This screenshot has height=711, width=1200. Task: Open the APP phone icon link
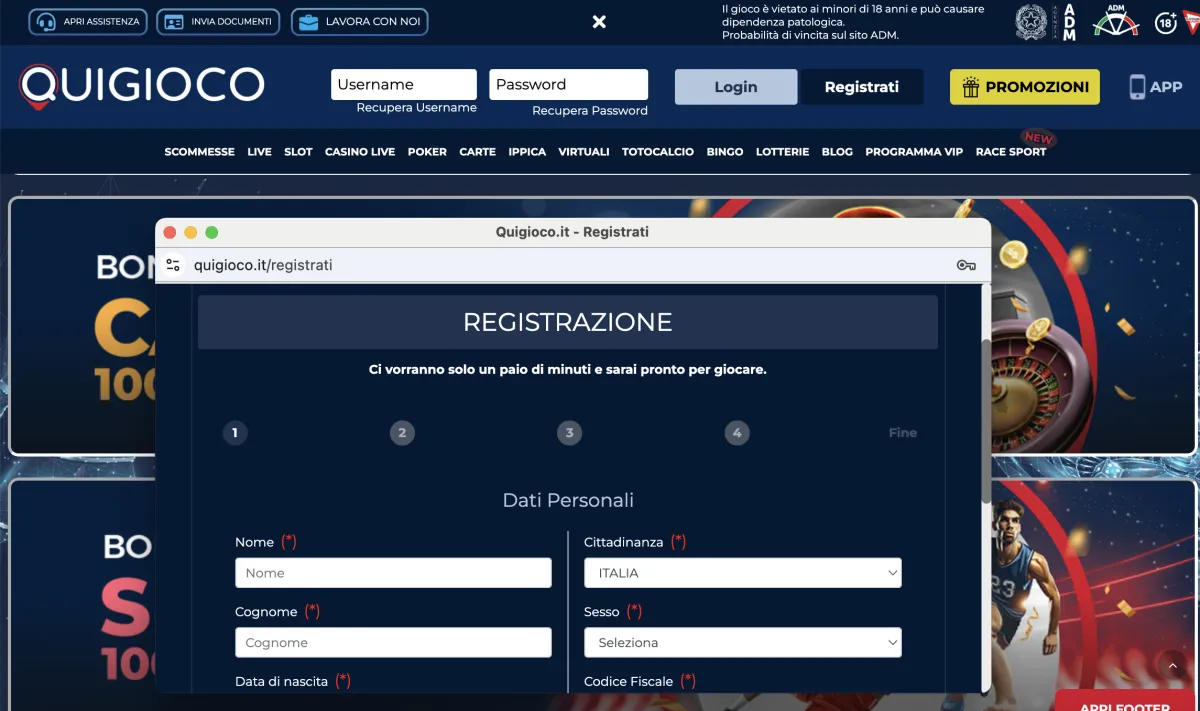(1156, 87)
